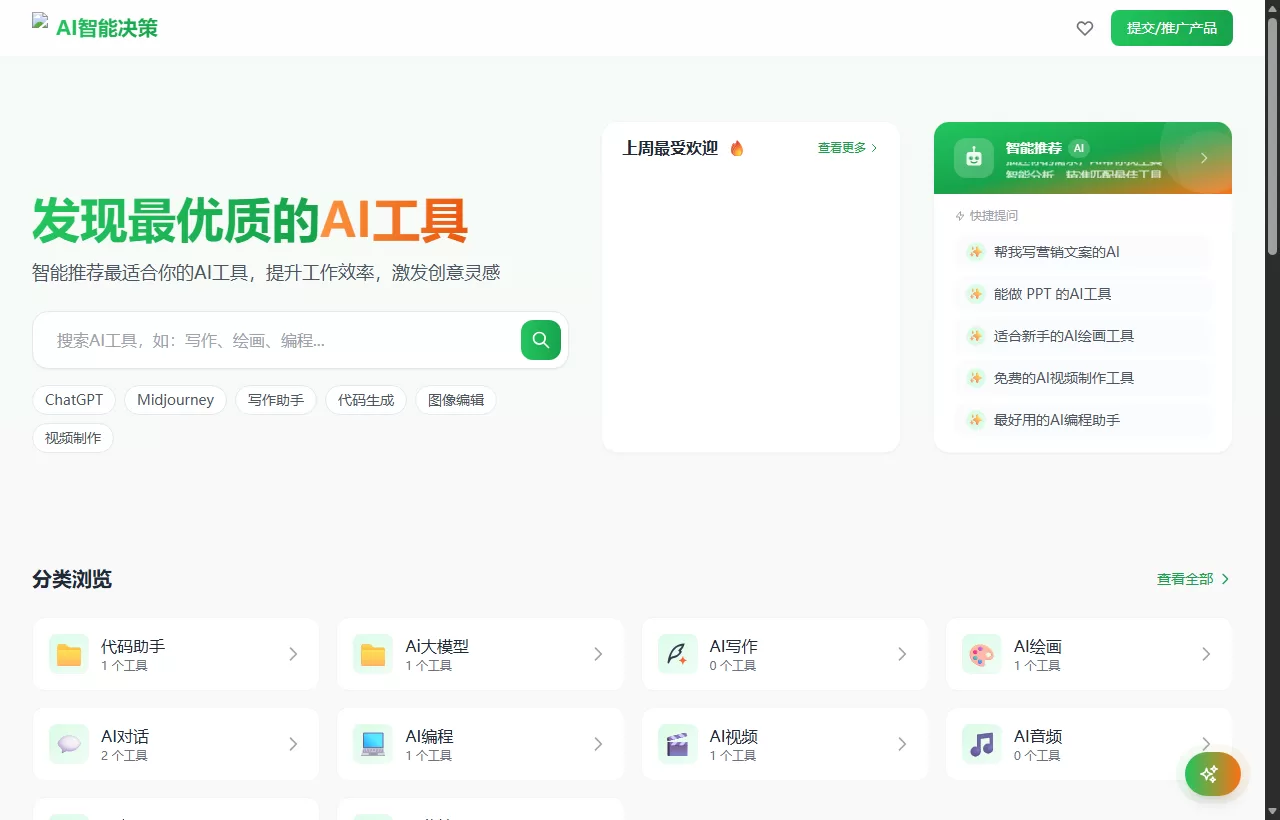This screenshot has width=1280, height=820.
Task: Click the sparkle icon beside 能做 PPT 的AI工具
Action: [976, 294]
